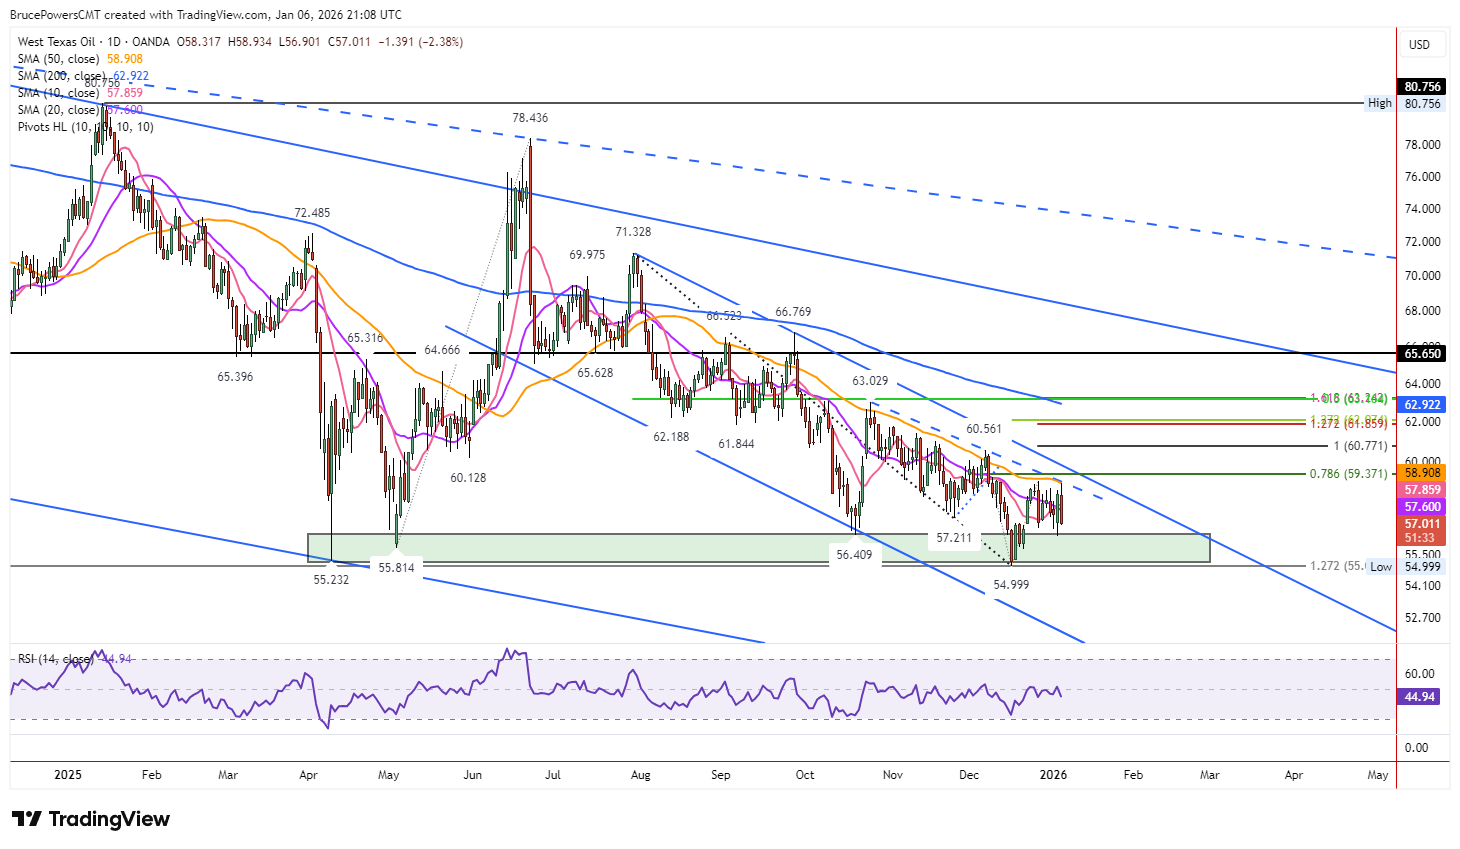The height and width of the screenshot is (849, 1460).
Task: Click the RSI (14, close) indicator label
Action: 76,659
